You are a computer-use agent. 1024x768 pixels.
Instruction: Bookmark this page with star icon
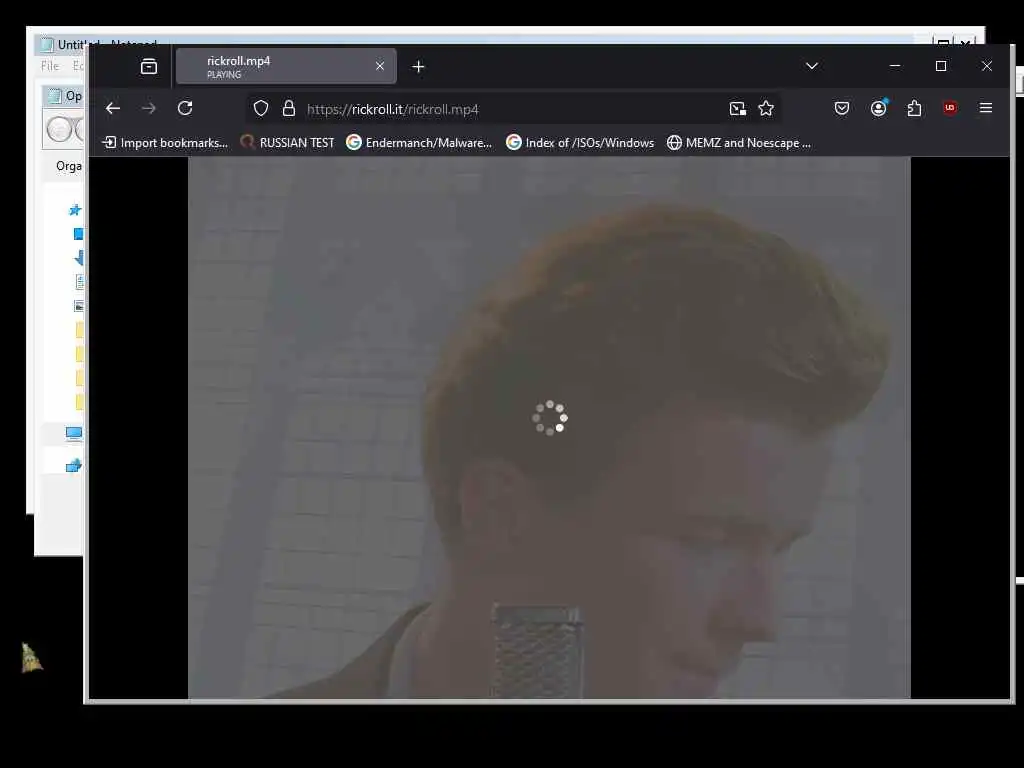click(x=766, y=108)
